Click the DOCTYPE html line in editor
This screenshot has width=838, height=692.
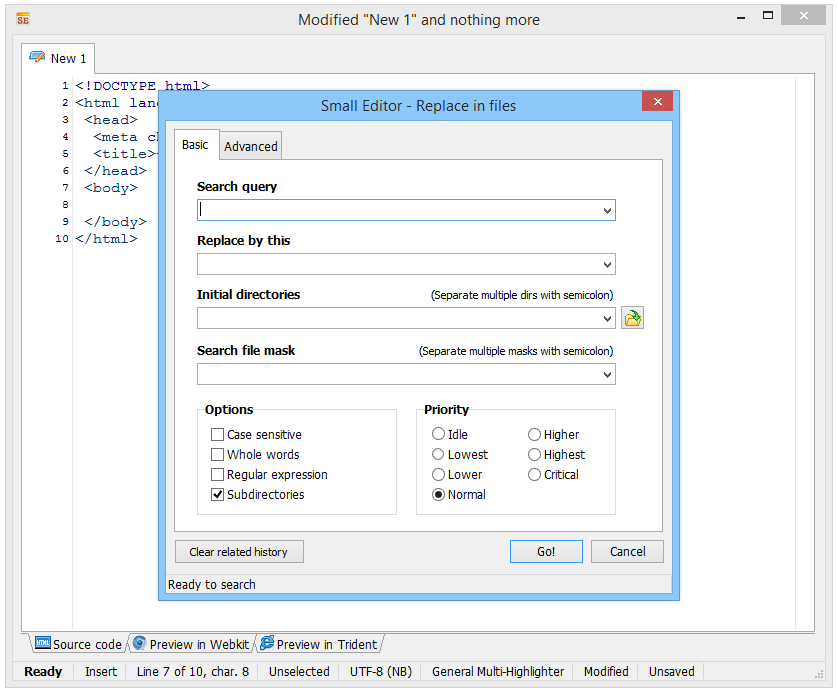(143, 85)
